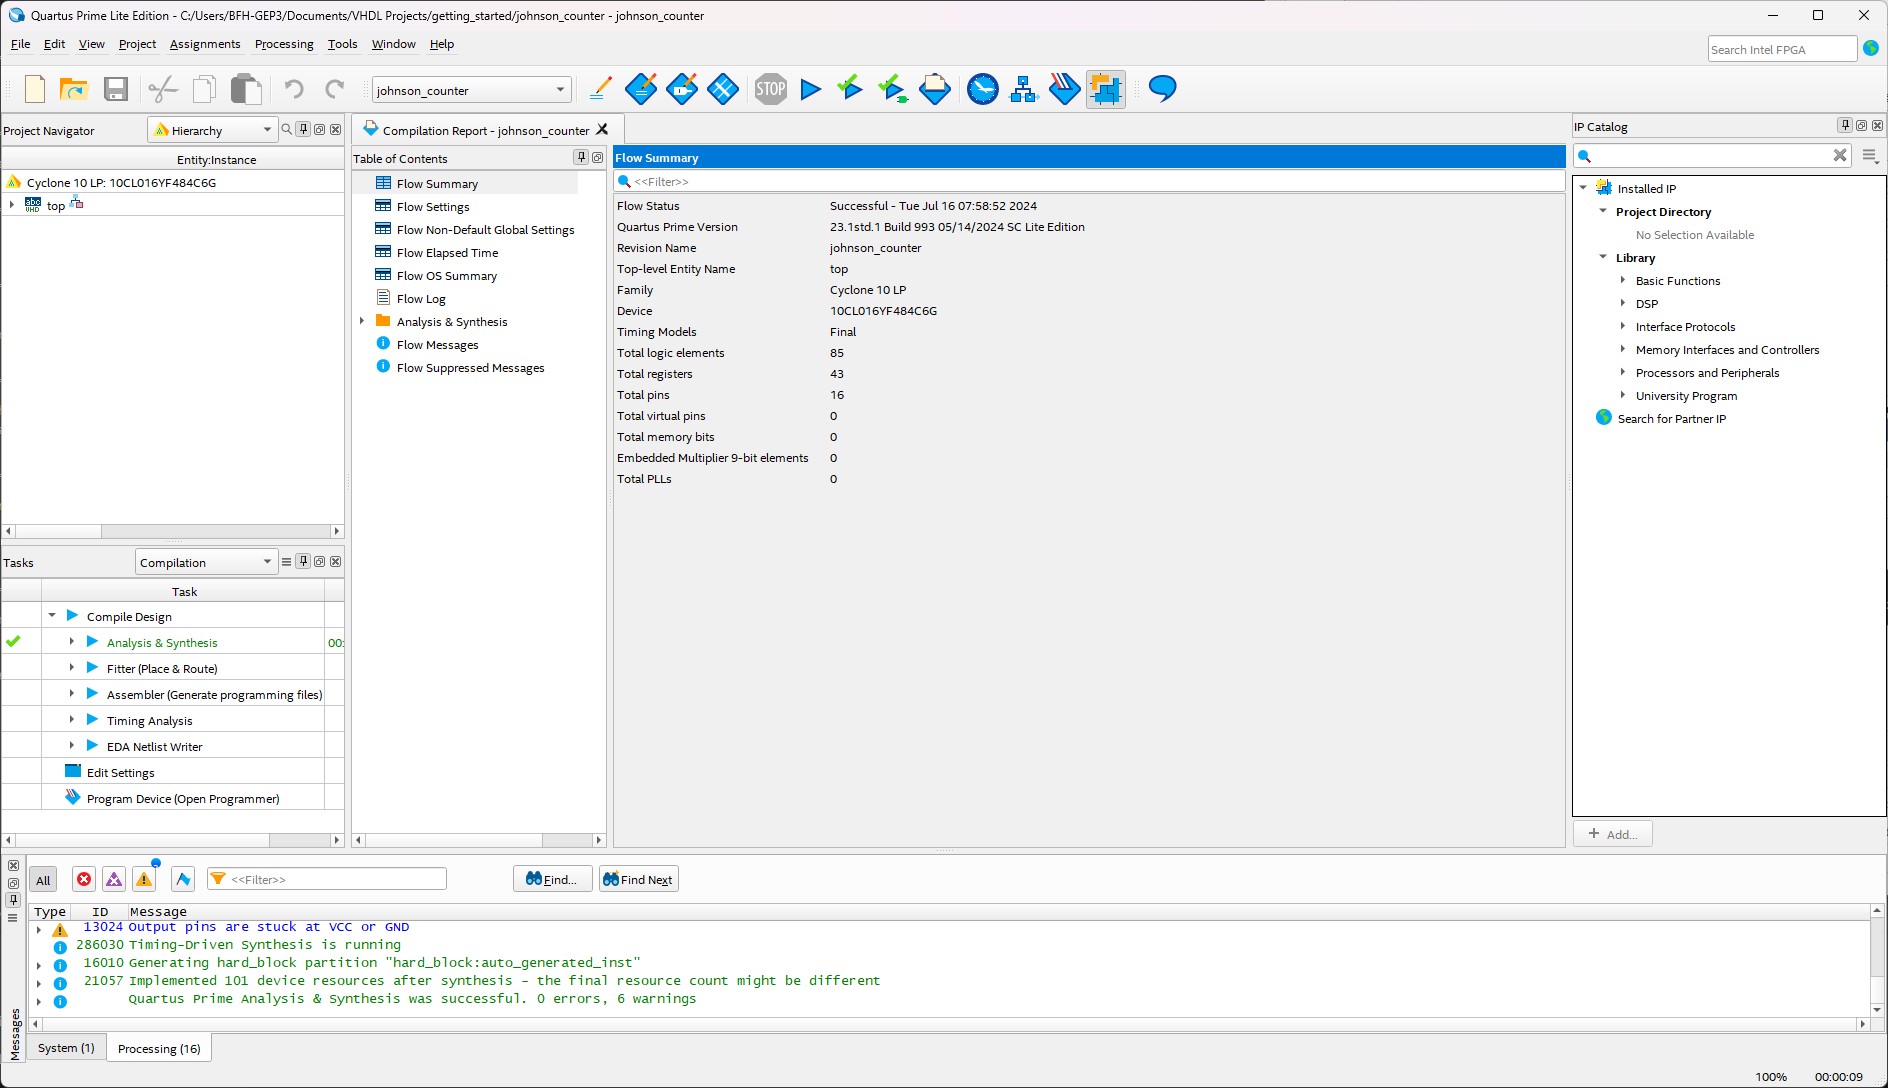
Task: Launch the Chip Planner grid icon
Action: point(723,90)
